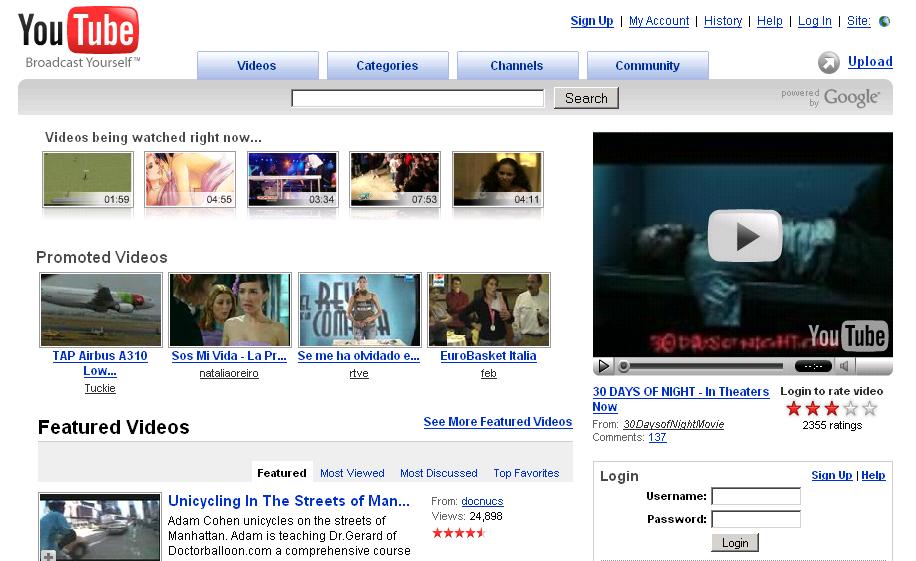Screen dimensions: 916x561
Task: Click the YouTube logo
Action: 78,36
